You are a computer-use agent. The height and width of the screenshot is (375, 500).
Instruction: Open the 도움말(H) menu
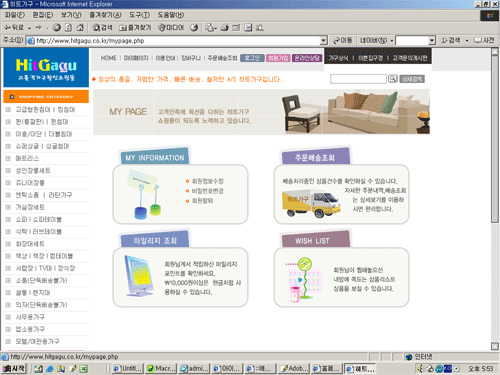tap(171, 15)
